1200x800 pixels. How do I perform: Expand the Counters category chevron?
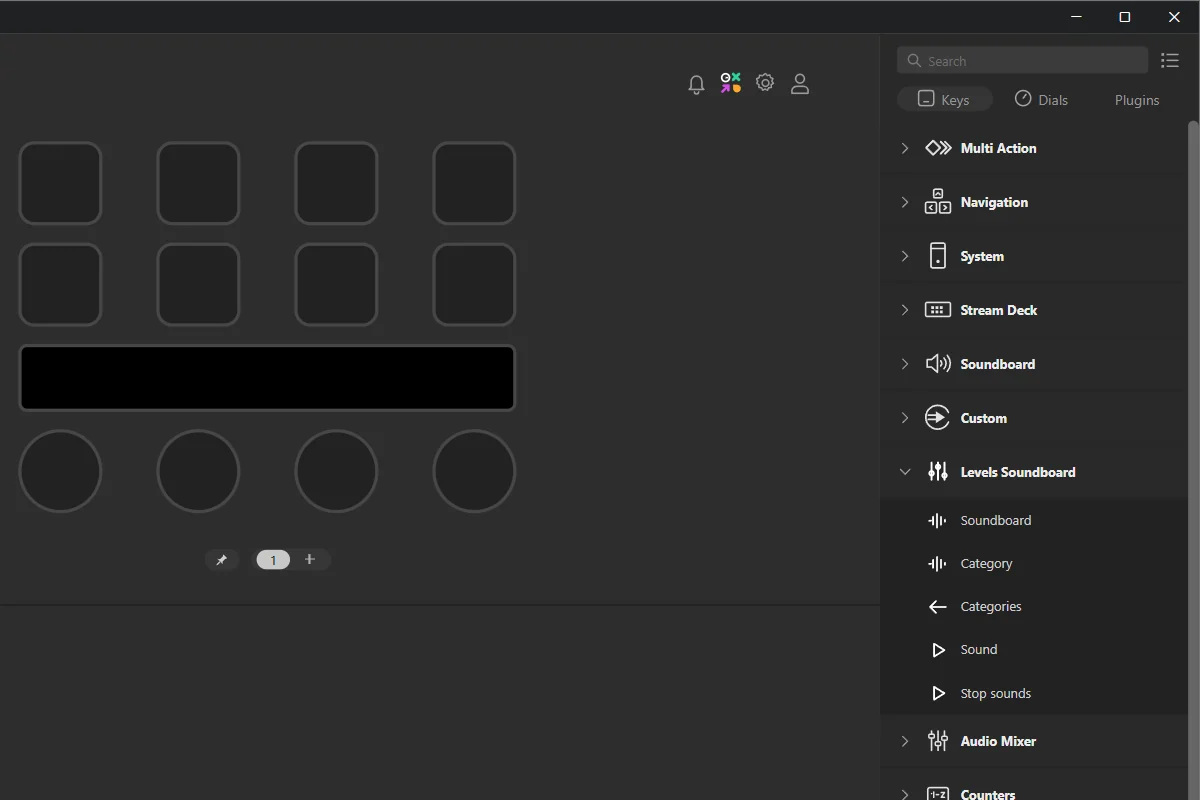(x=905, y=794)
